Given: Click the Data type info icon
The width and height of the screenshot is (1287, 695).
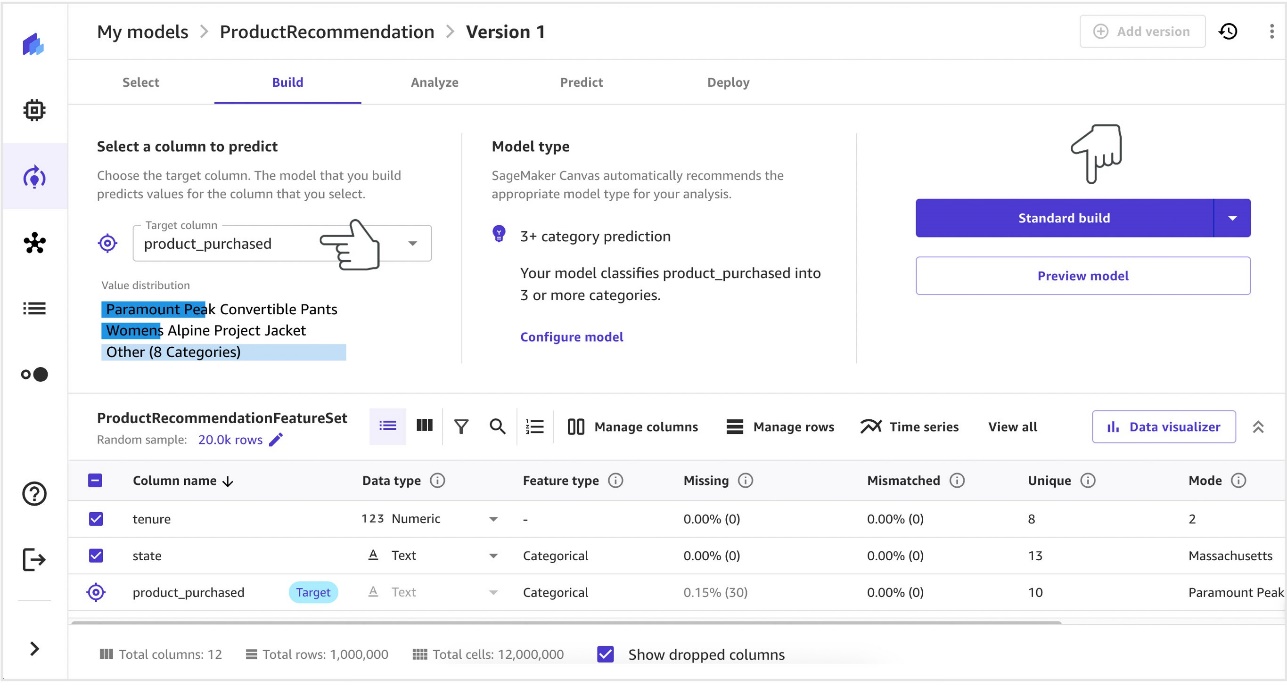Looking at the screenshot, I should click(x=437, y=481).
